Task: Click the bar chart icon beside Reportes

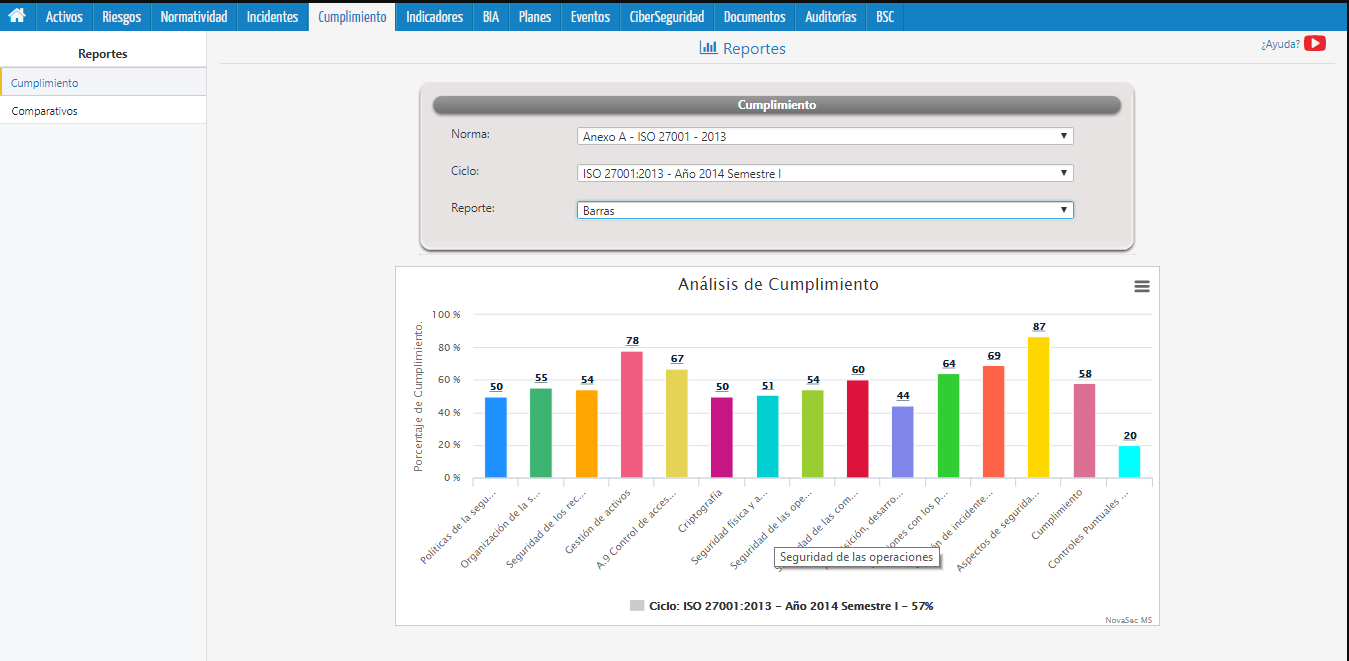Action: pos(708,48)
